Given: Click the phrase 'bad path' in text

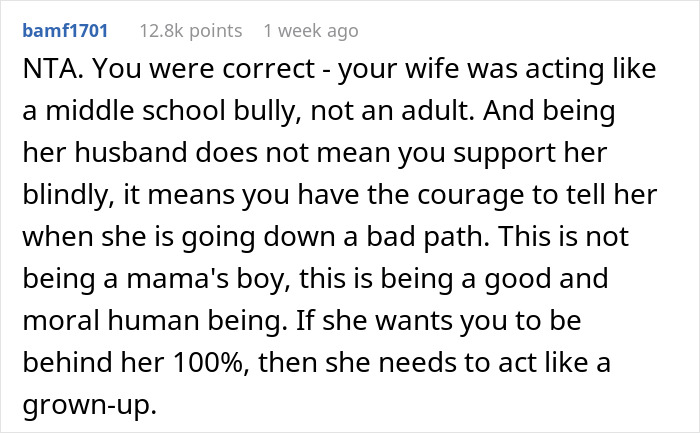Looking at the screenshot, I should click(x=428, y=237).
